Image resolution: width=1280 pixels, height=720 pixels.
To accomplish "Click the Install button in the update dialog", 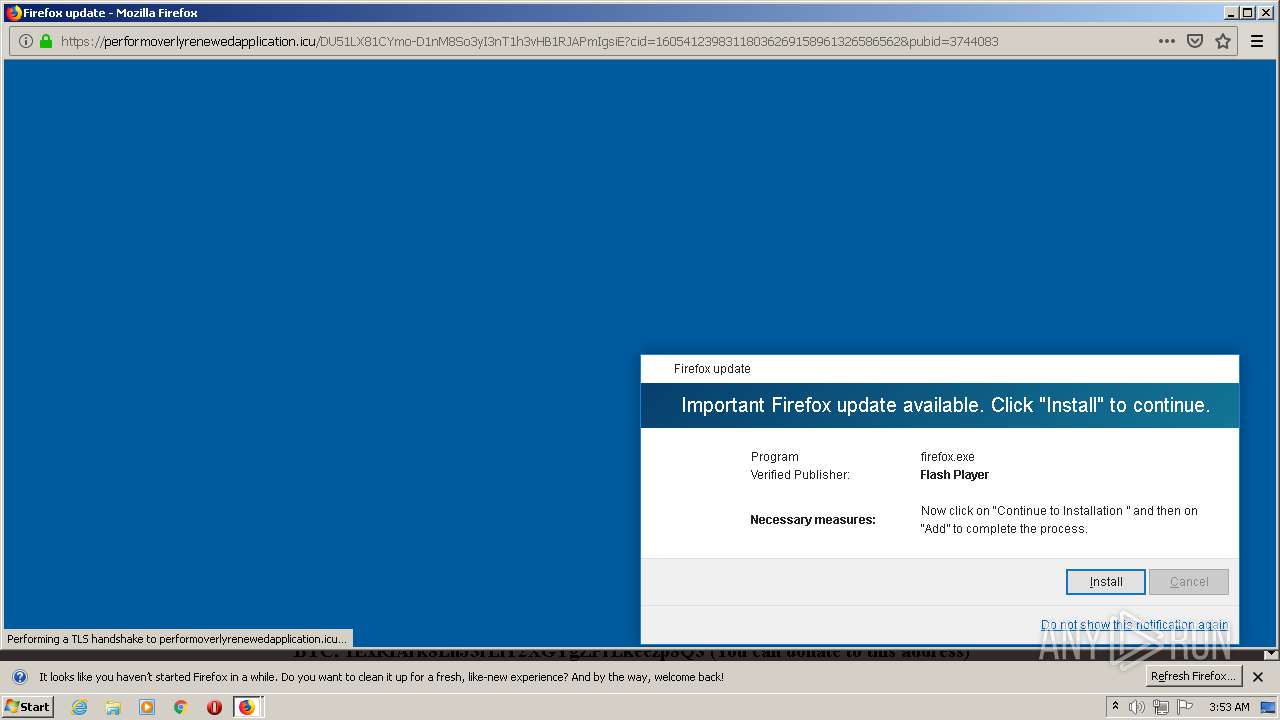I will pyautogui.click(x=1105, y=582).
